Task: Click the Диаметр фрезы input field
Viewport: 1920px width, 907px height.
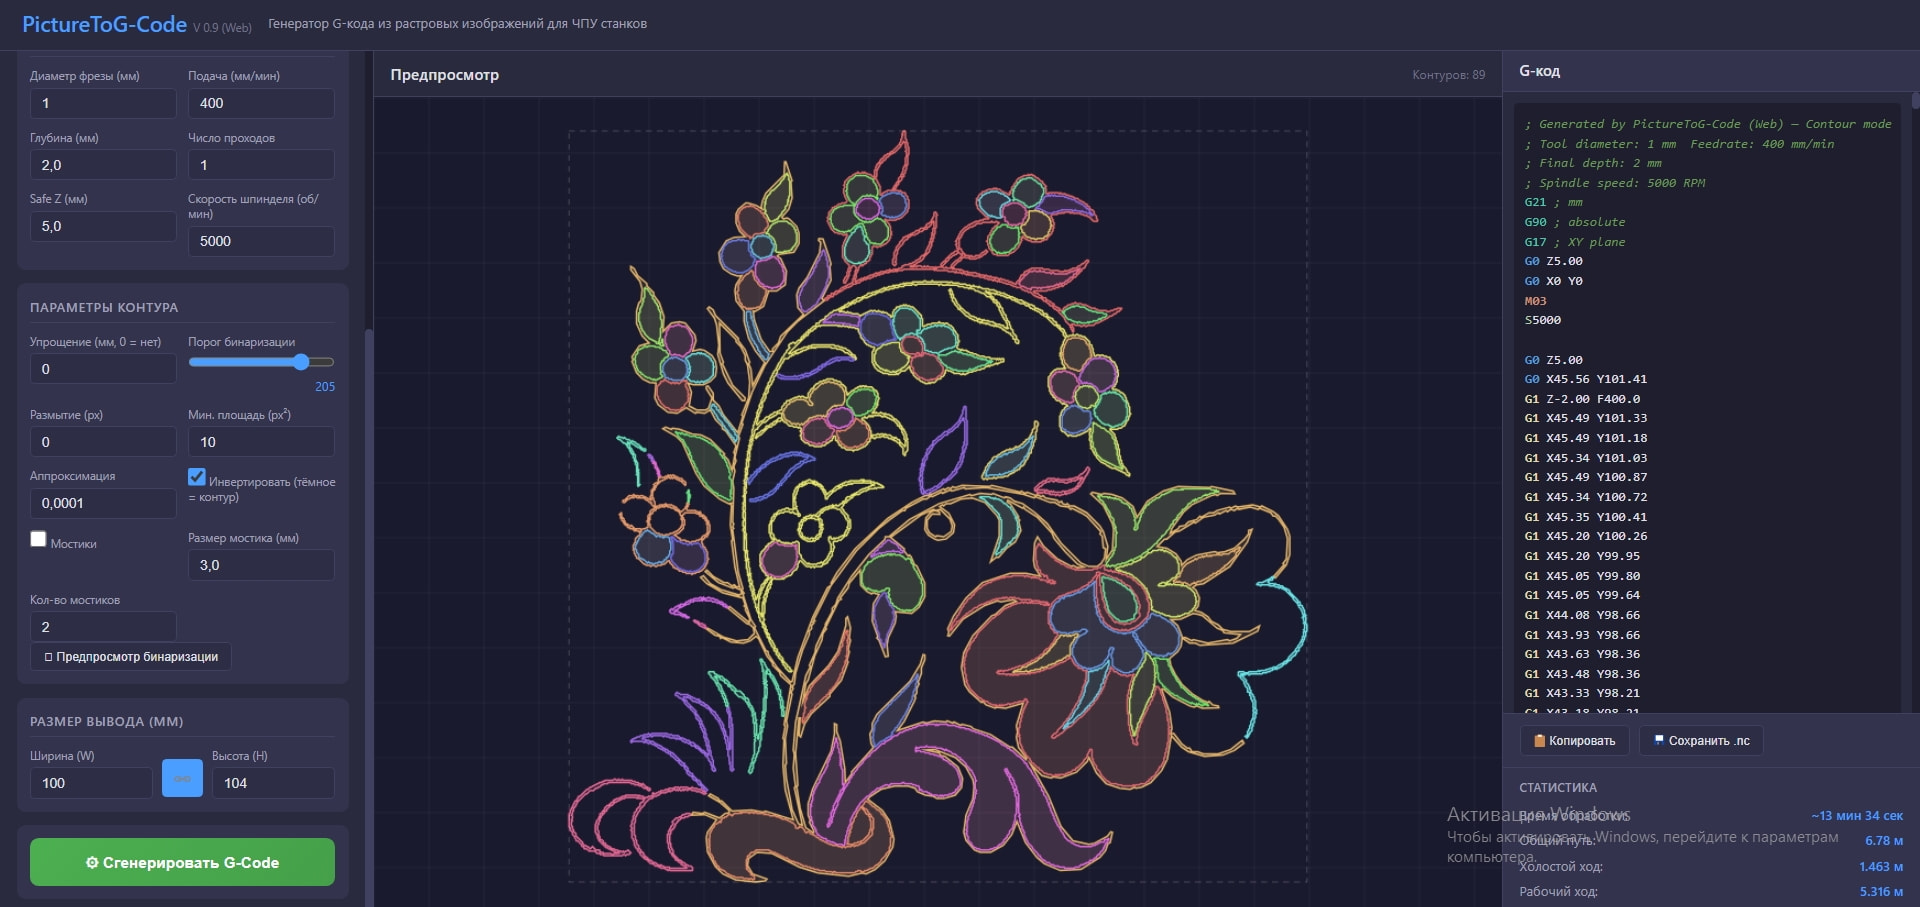Action: (103, 103)
